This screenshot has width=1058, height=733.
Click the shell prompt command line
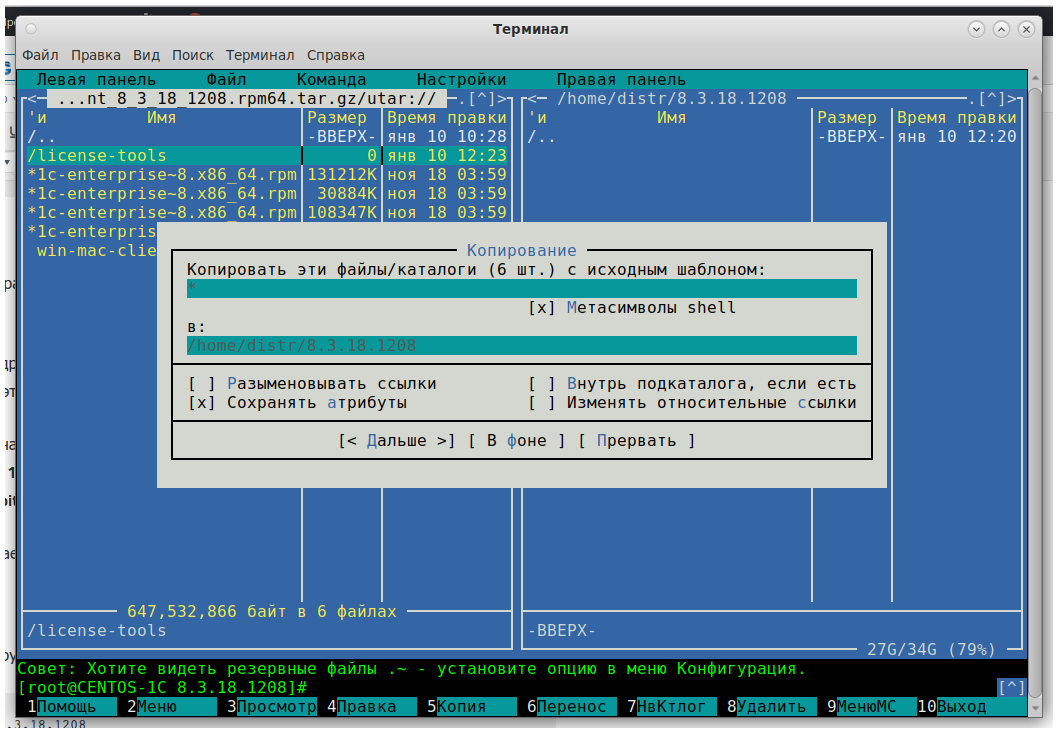click(x=506, y=688)
